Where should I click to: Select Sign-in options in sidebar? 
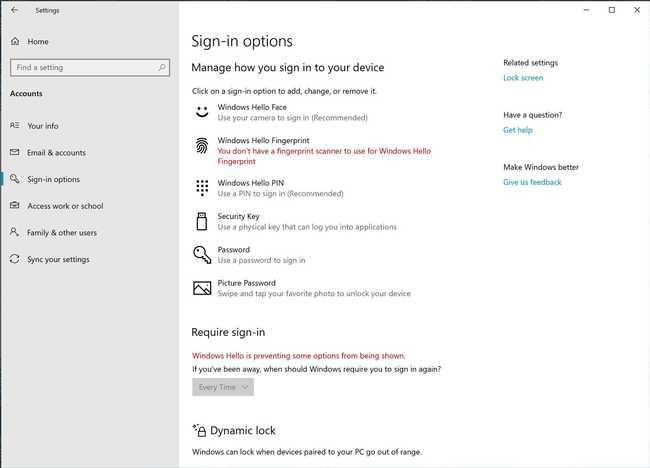(53, 179)
